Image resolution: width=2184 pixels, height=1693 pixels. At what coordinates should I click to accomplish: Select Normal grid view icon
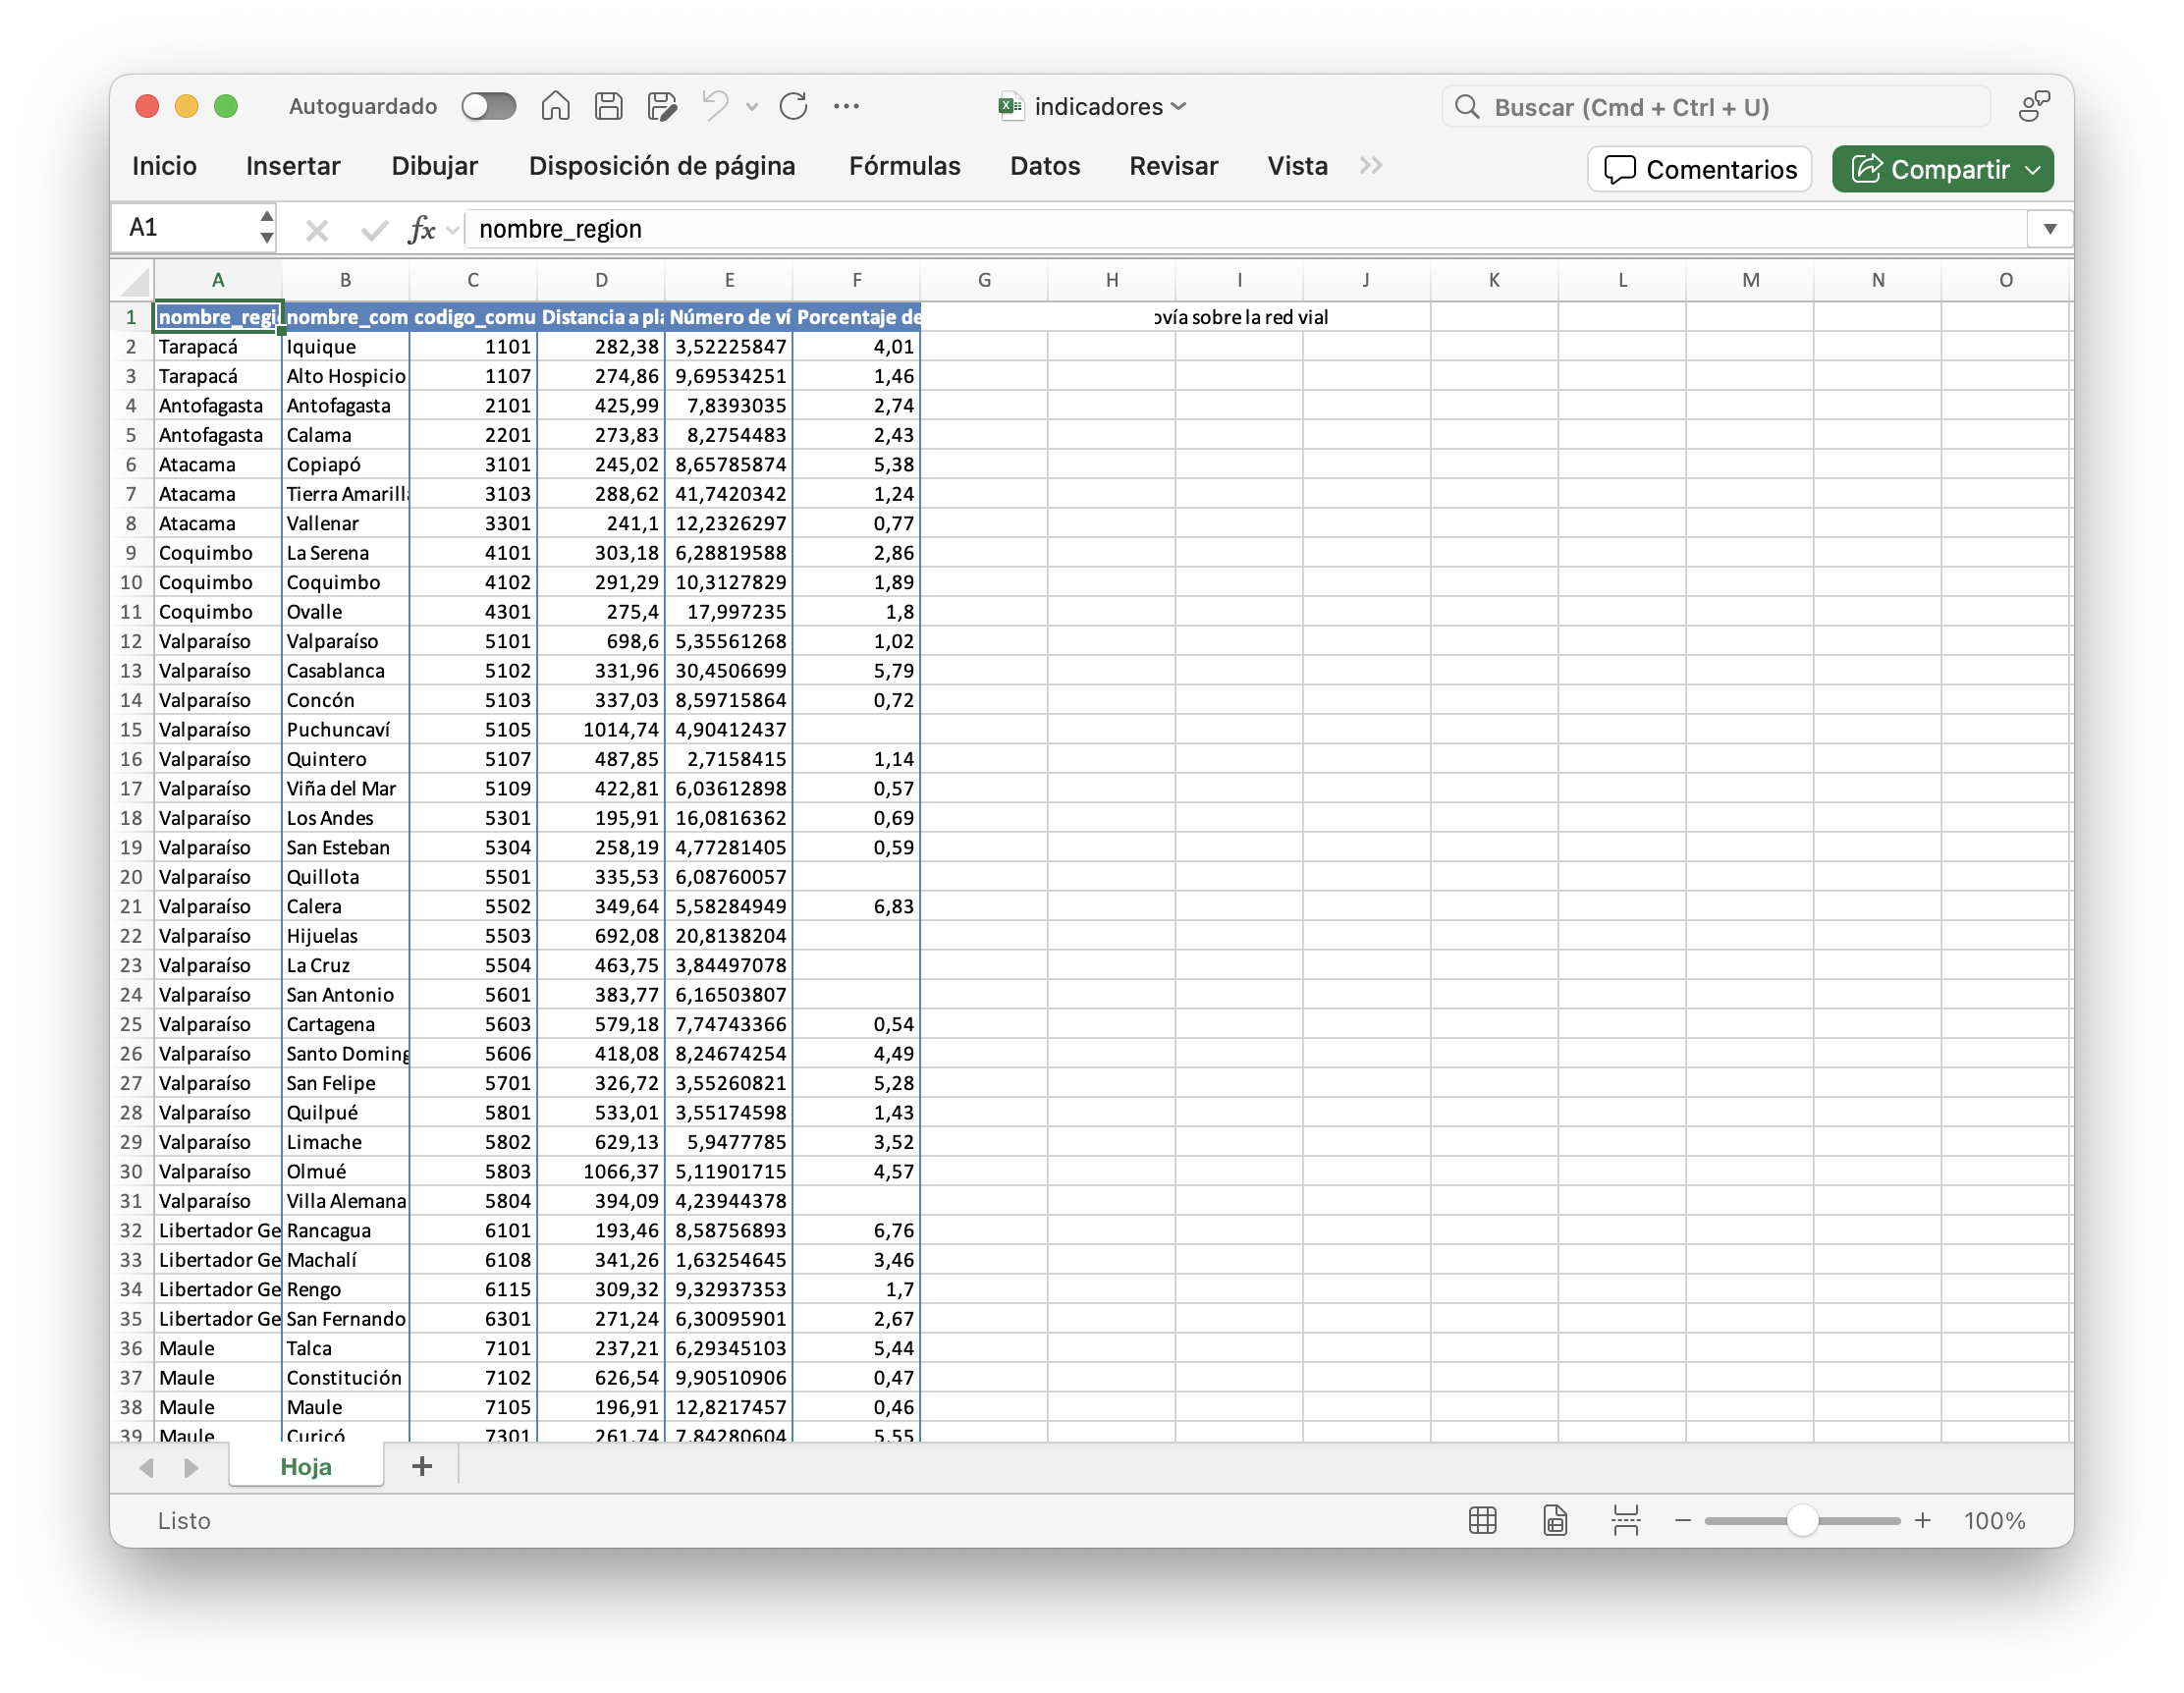[x=1482, y=1520]
